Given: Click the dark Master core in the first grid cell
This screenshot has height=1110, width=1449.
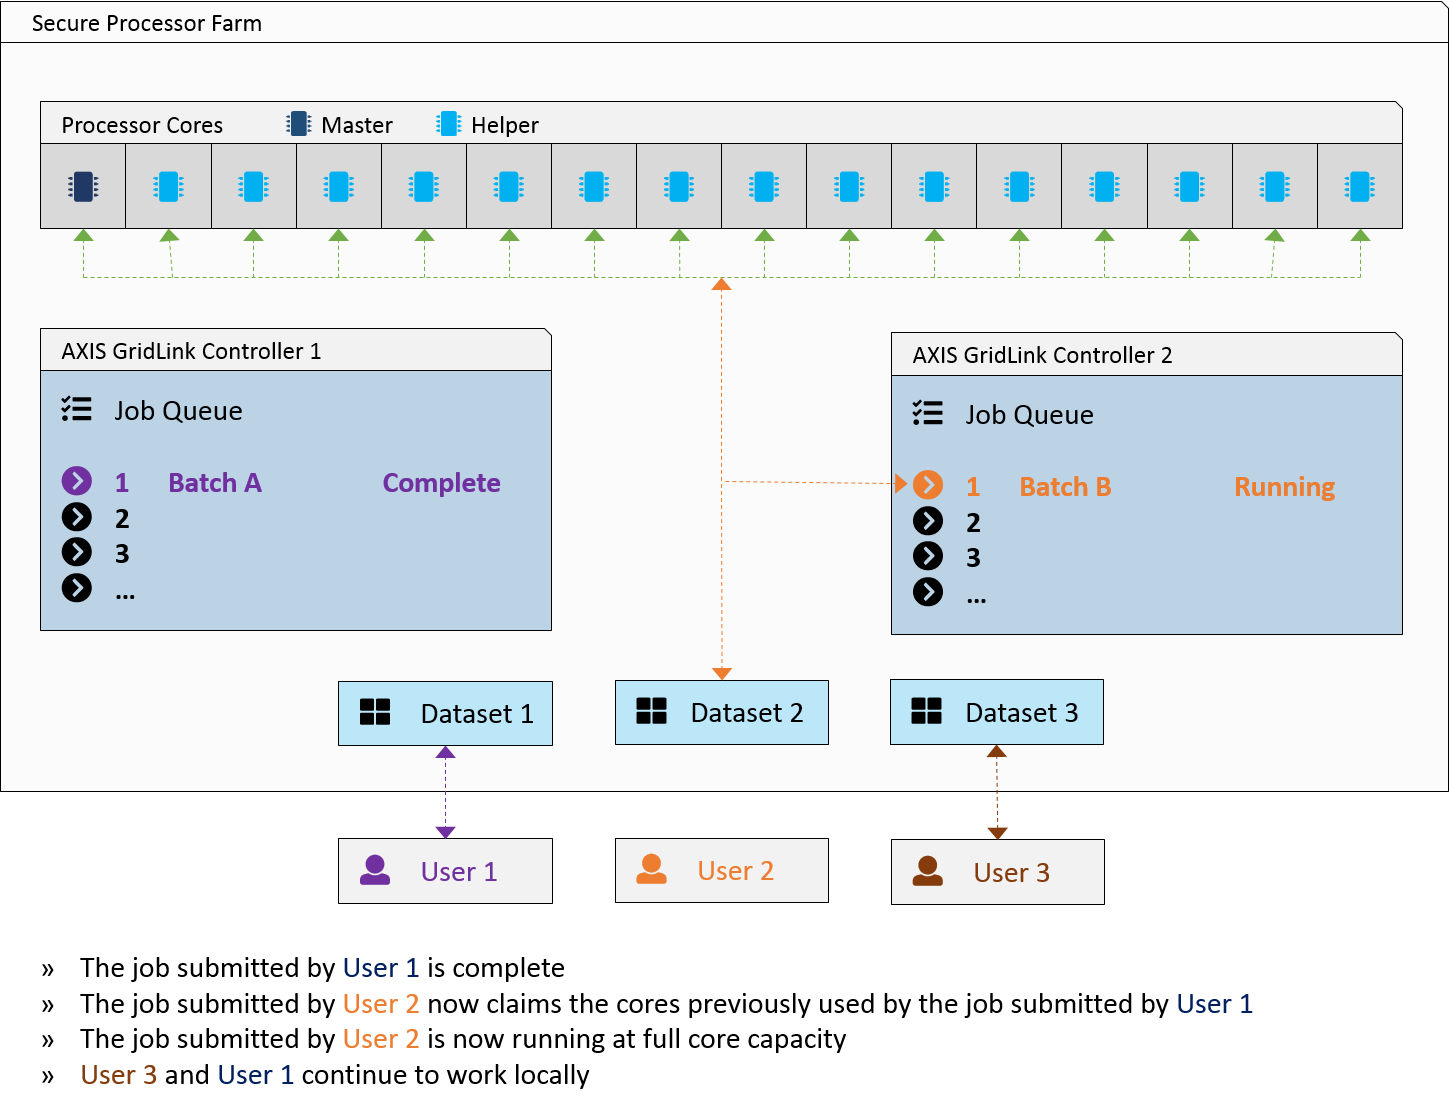Looking at the screenshot, I should click(83, 187).
